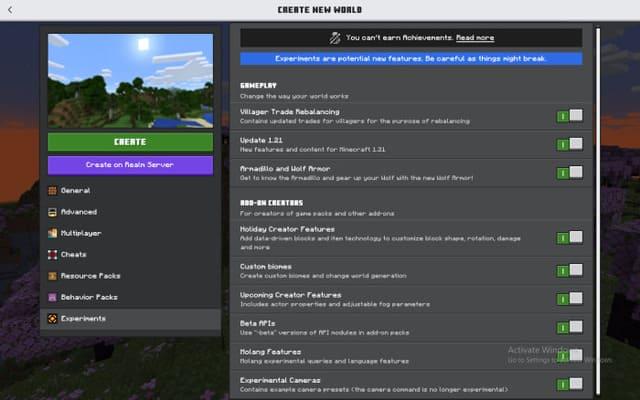
Task: Disable the Update 1.21 experiment toggle
Action: click(x=569, y=144)
